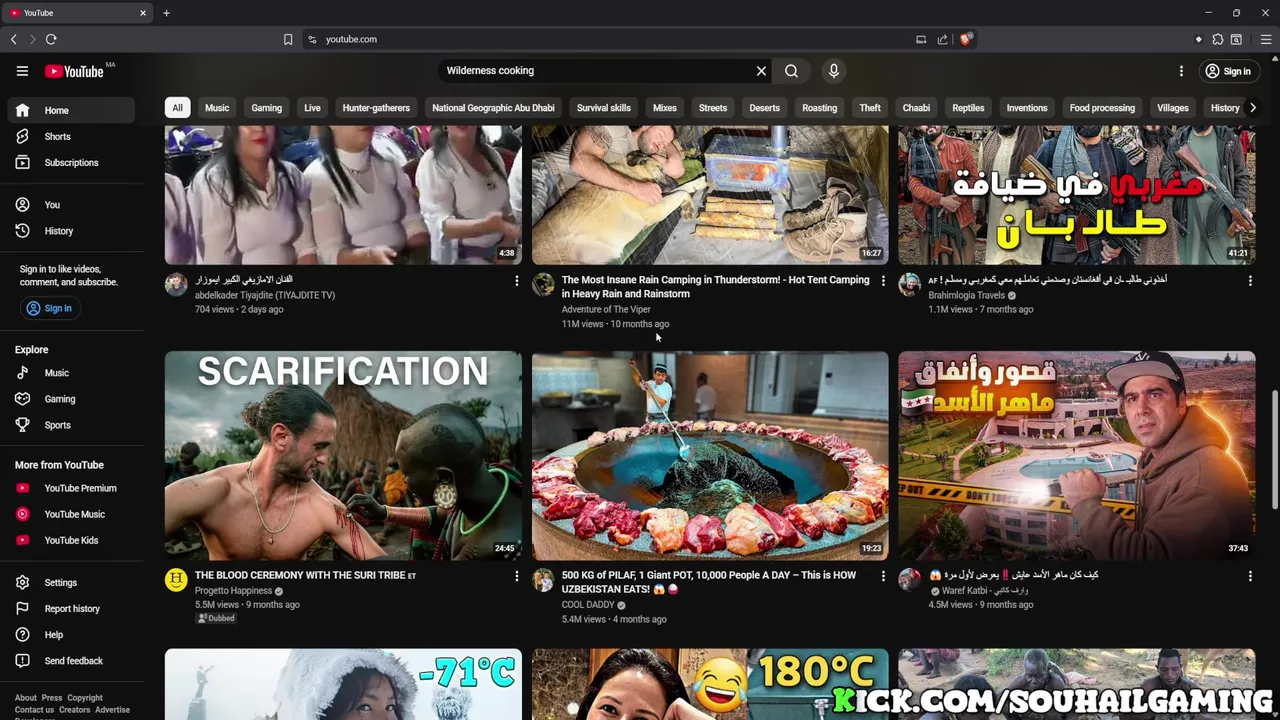Select the All filter chip
1280x720 pixels.
[x=177, y=108]
